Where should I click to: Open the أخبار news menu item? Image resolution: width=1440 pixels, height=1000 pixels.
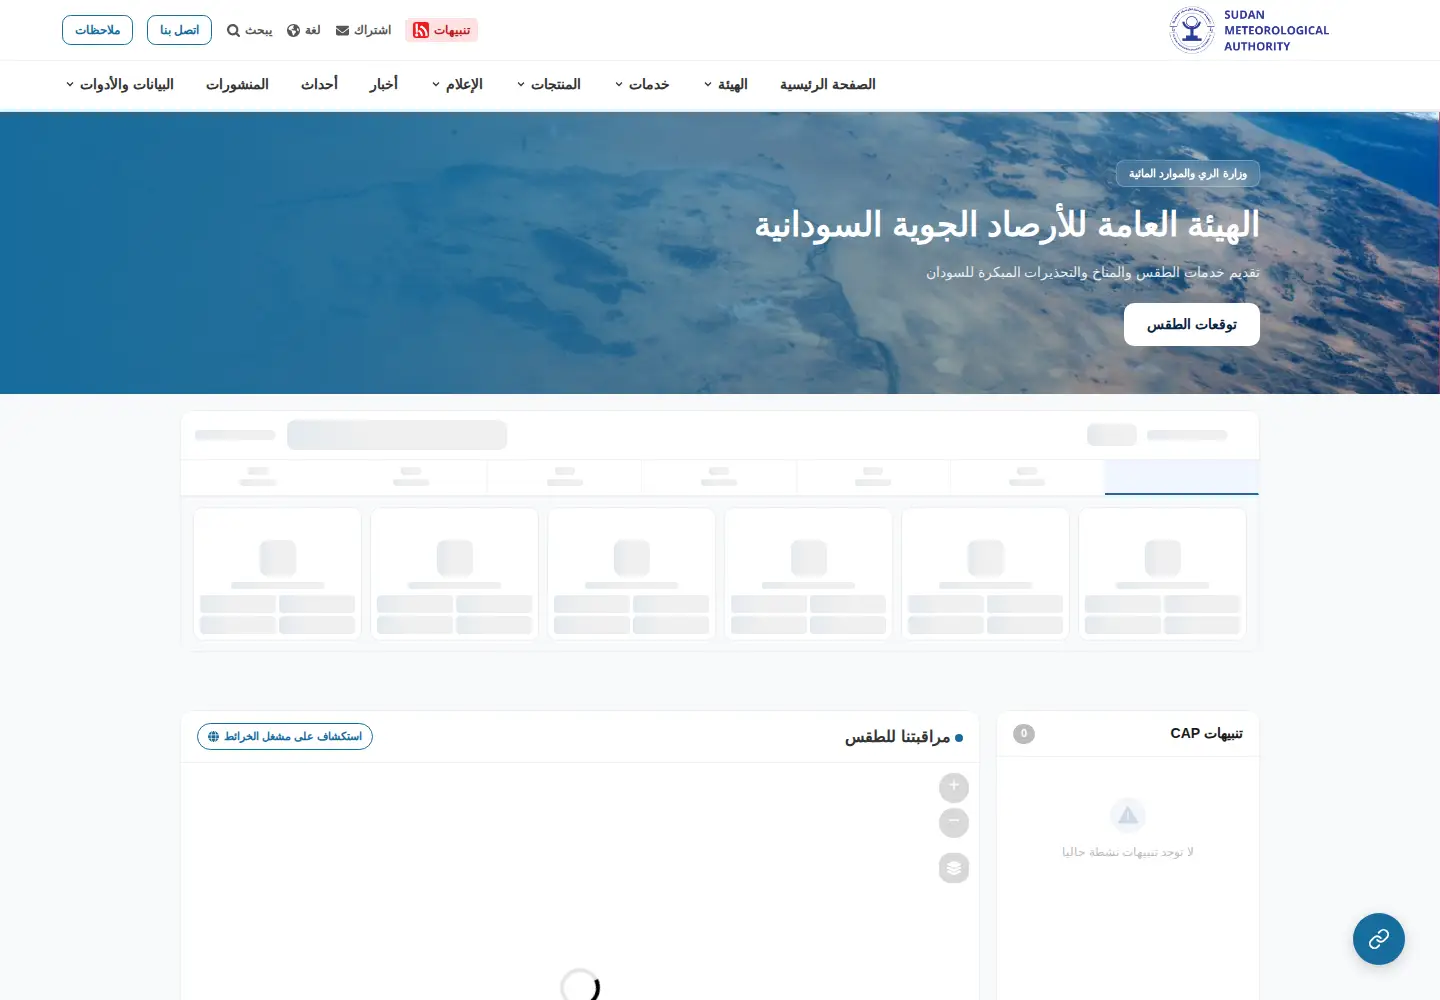click(x=384, y=84)
